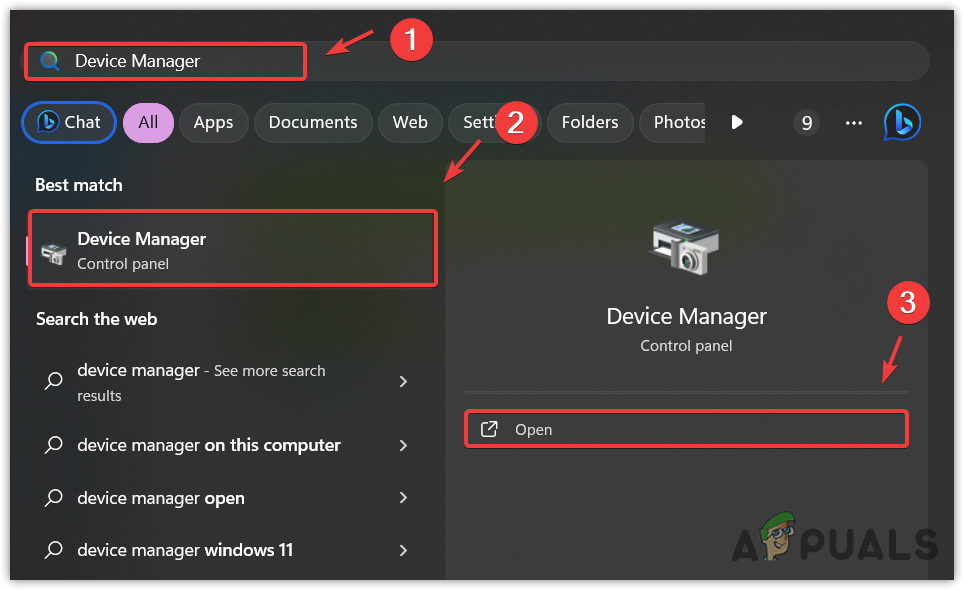Select the Web filter tab
Image resolution: width=964 pixels, height=590 pixels.
pyautogui.click(x=410, y=122)
